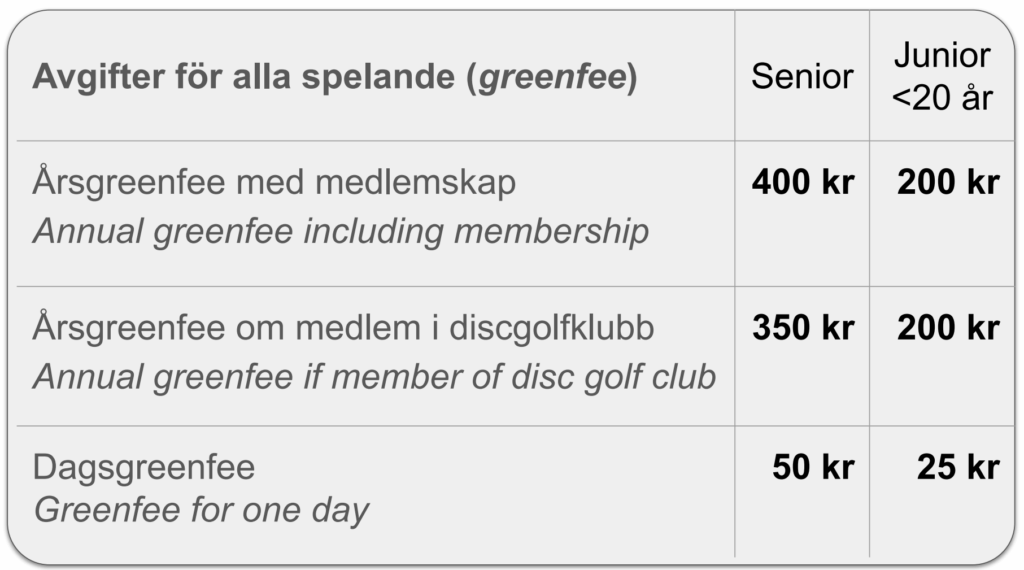The height and width of the screenshot is (570, 1024).
Task: Click junior 200 kr price in discgolfklubb row
Action: tap(947, 328)
